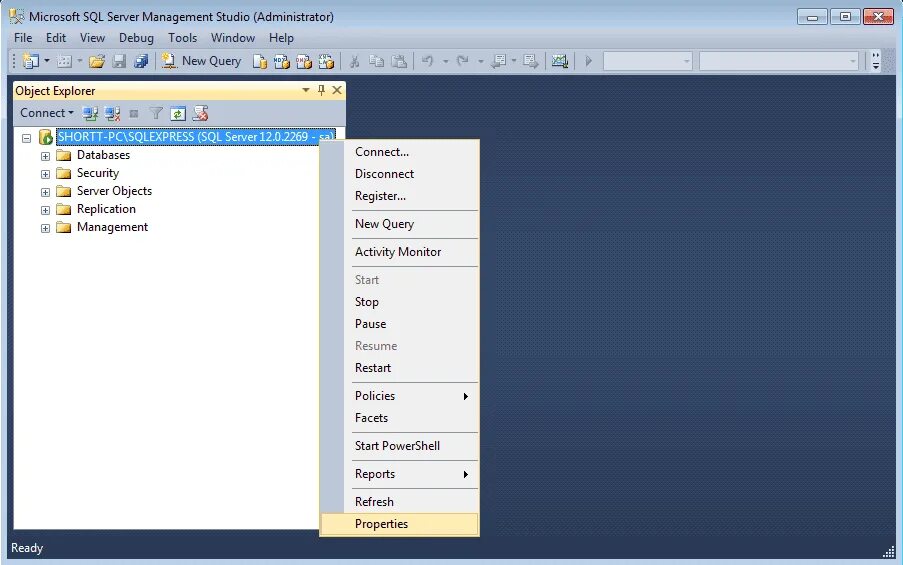
Task: Open the Help menu
Action: 281,38
